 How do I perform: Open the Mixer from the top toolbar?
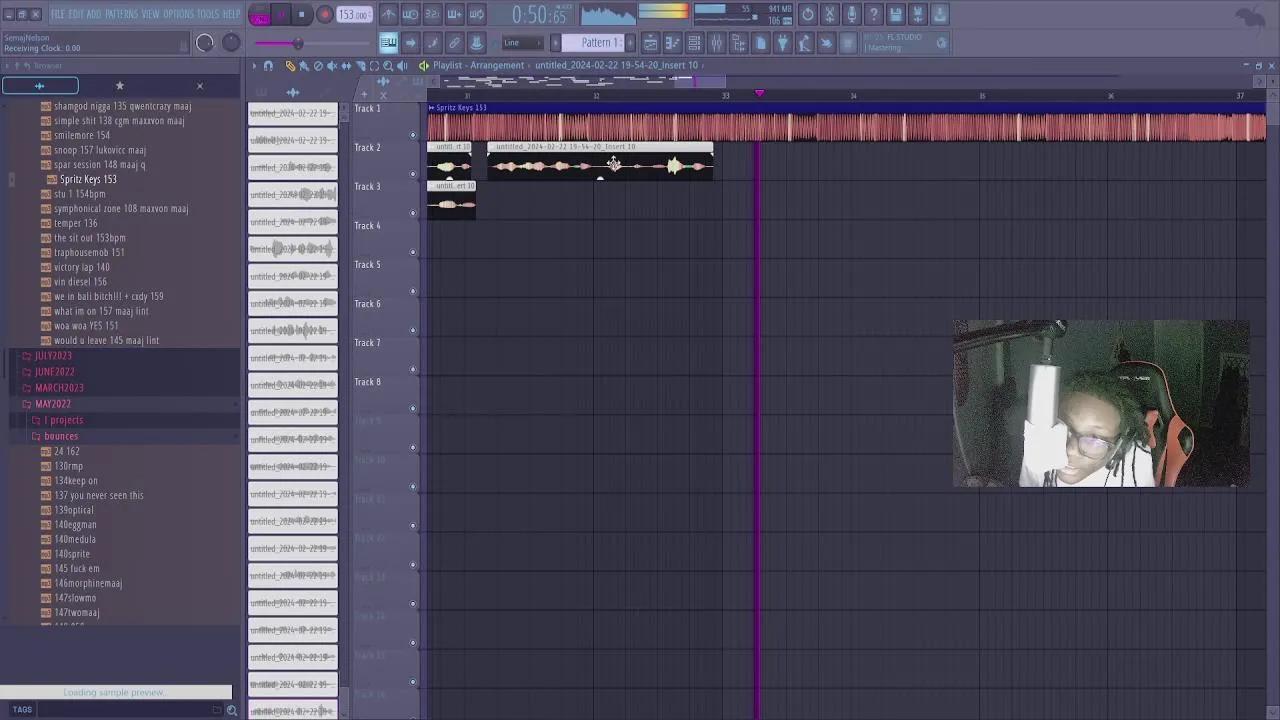[x=717, y=42]
